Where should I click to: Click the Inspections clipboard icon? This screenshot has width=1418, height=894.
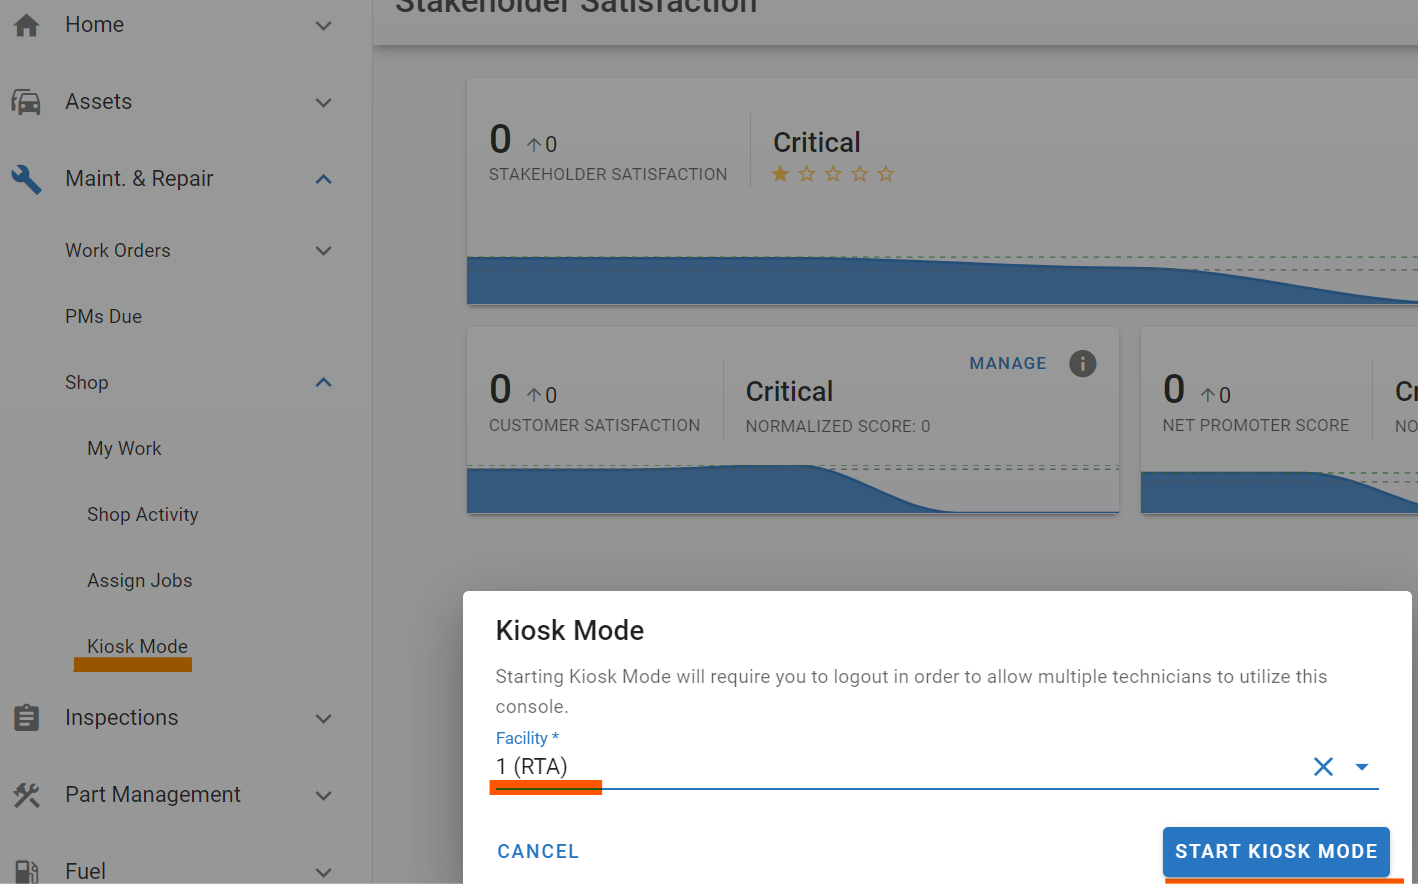tap(26, 718)
